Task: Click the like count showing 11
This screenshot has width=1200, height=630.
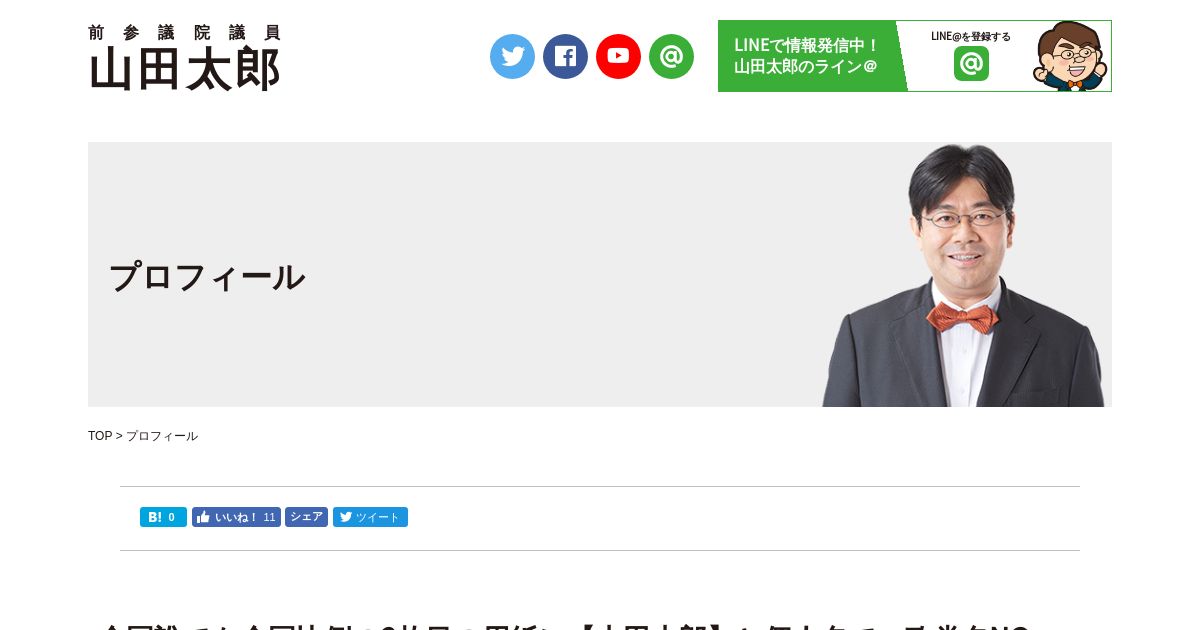Action: 269,517
